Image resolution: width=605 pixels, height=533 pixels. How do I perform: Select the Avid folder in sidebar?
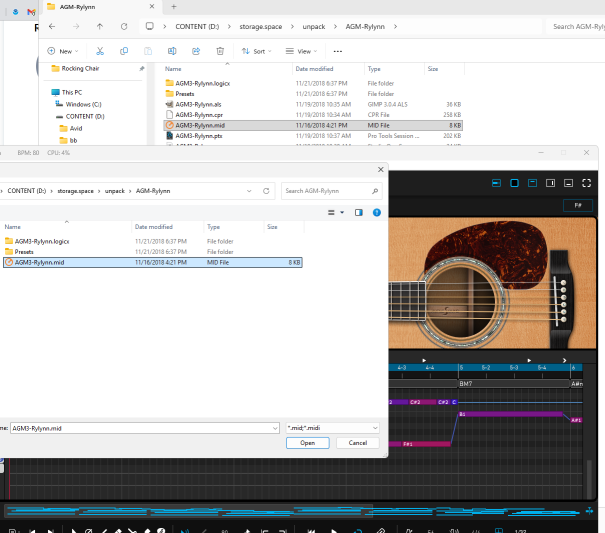[x=76, y=128]
